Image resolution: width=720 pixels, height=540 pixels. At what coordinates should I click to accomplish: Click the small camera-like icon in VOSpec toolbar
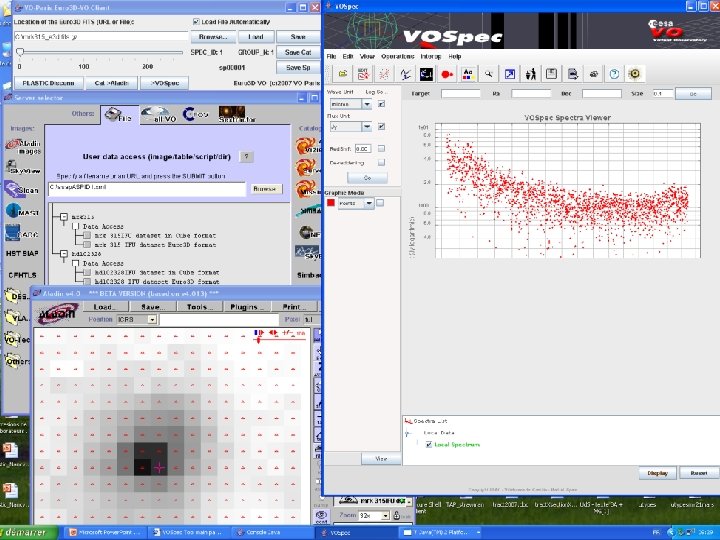pos(593,74)
